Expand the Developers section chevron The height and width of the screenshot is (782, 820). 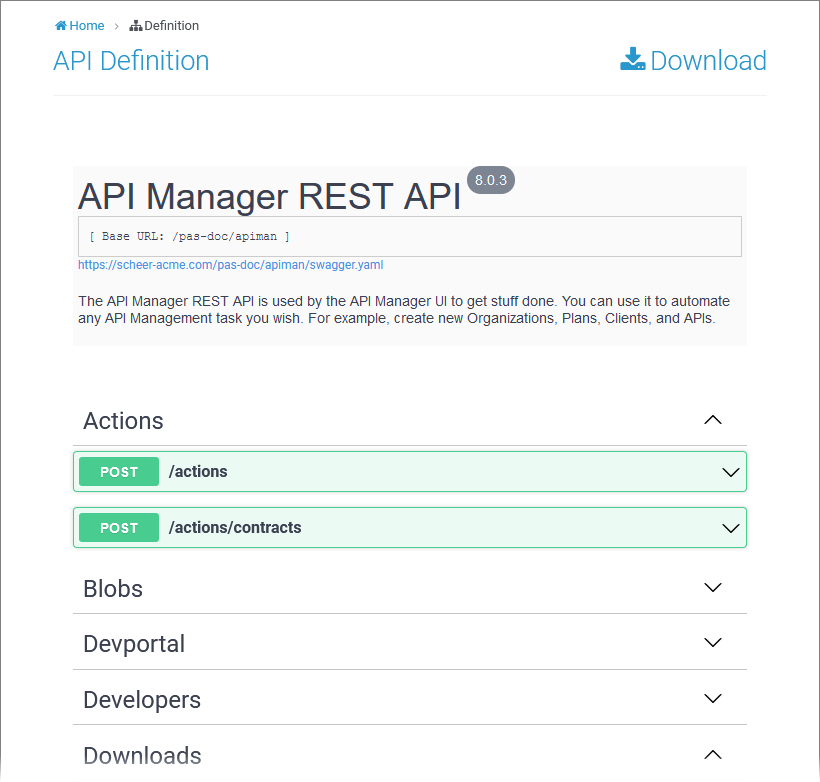713,699
